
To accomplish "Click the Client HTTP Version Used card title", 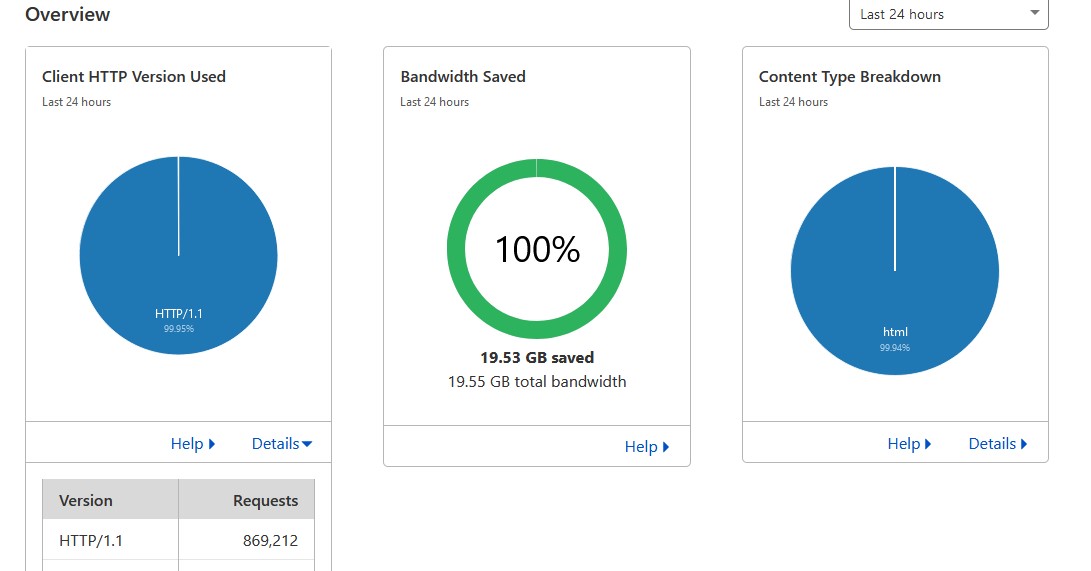I will point(134,77).
